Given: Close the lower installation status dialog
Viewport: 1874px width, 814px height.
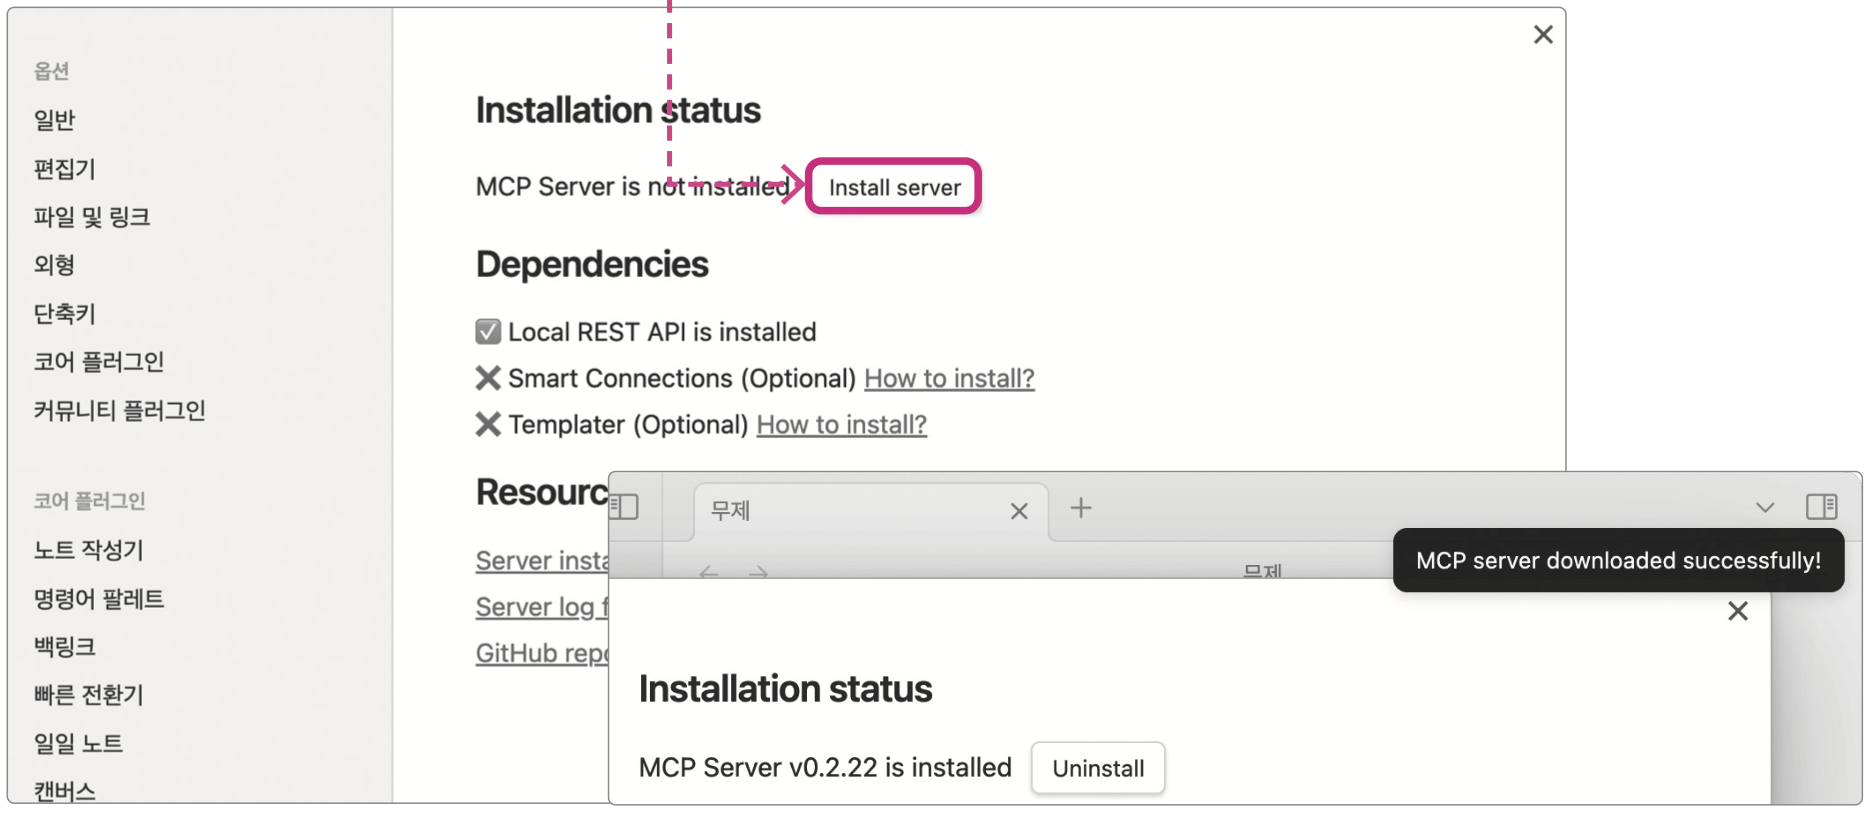Looking at the screenshot, I should pos(1737,611).
